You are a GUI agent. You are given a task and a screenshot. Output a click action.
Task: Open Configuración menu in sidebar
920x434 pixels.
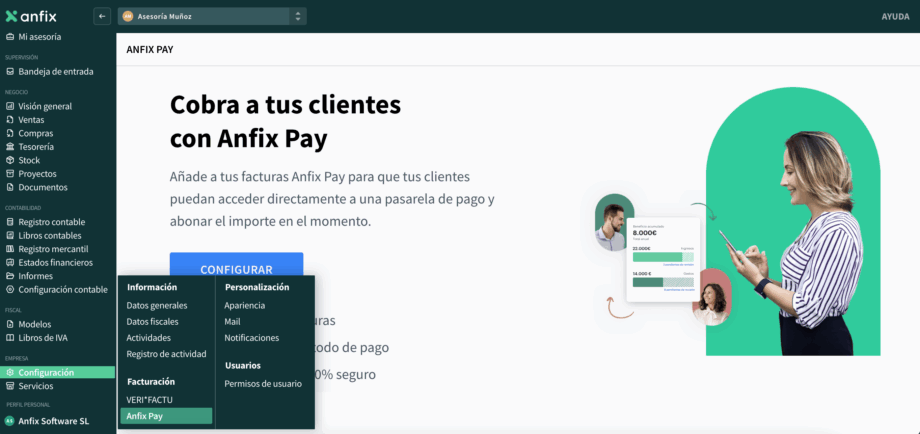46,372
